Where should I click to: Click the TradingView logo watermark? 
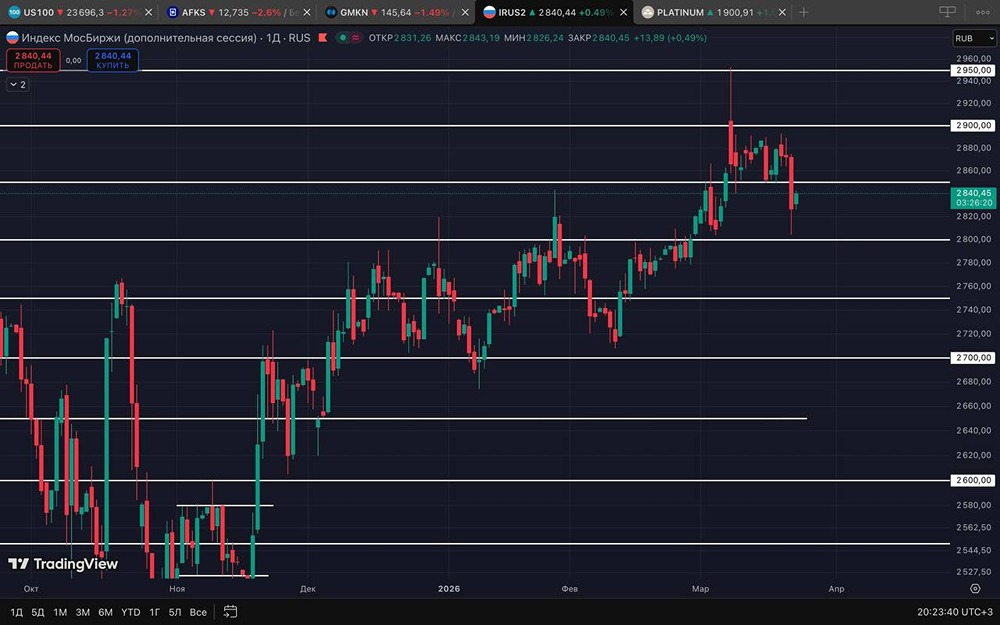pos(63,563)
